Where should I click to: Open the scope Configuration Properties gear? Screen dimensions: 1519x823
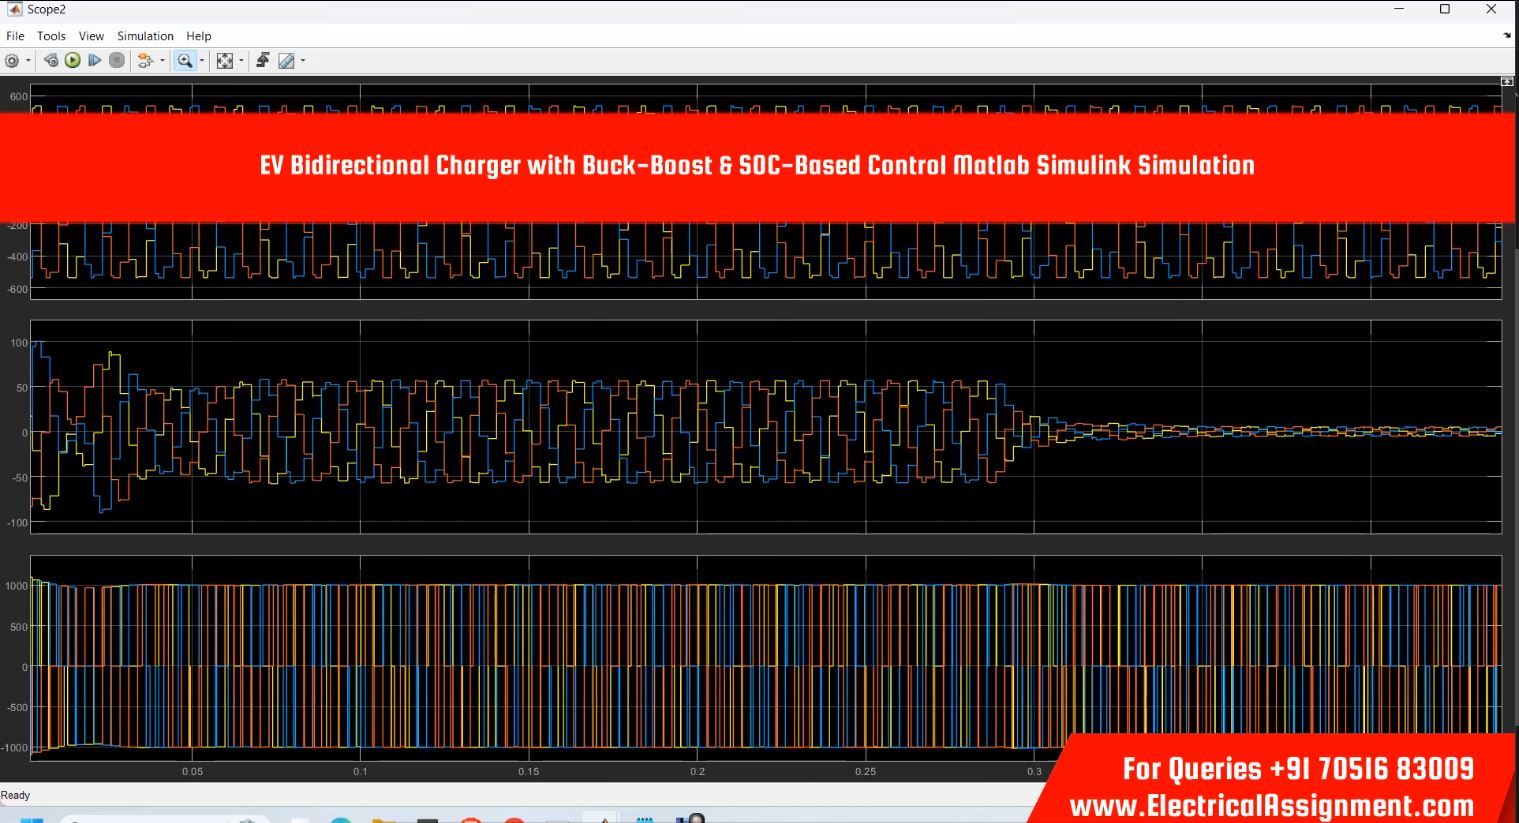coord(12,61)
